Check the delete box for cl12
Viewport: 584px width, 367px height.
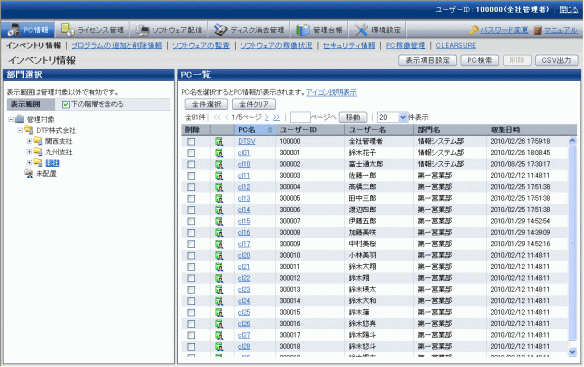click(x=191, y=187)
